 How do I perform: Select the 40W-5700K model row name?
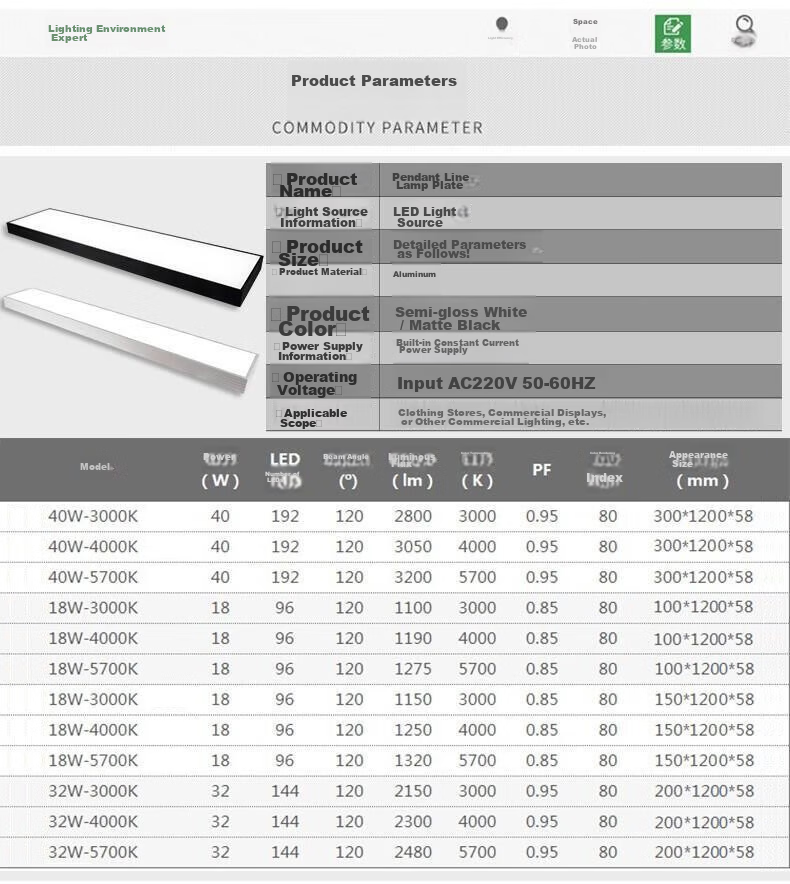(x=93, y=577)
